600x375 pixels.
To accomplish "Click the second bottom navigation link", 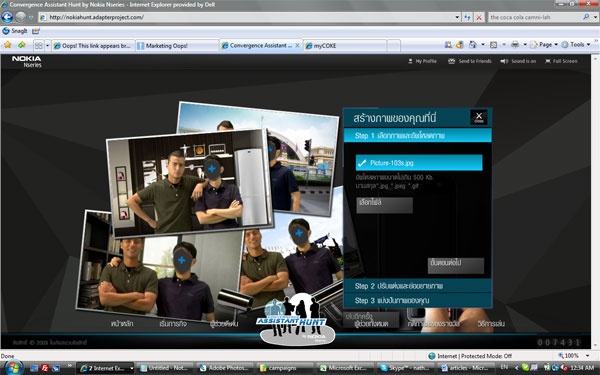I will click(x=173, y=324).
